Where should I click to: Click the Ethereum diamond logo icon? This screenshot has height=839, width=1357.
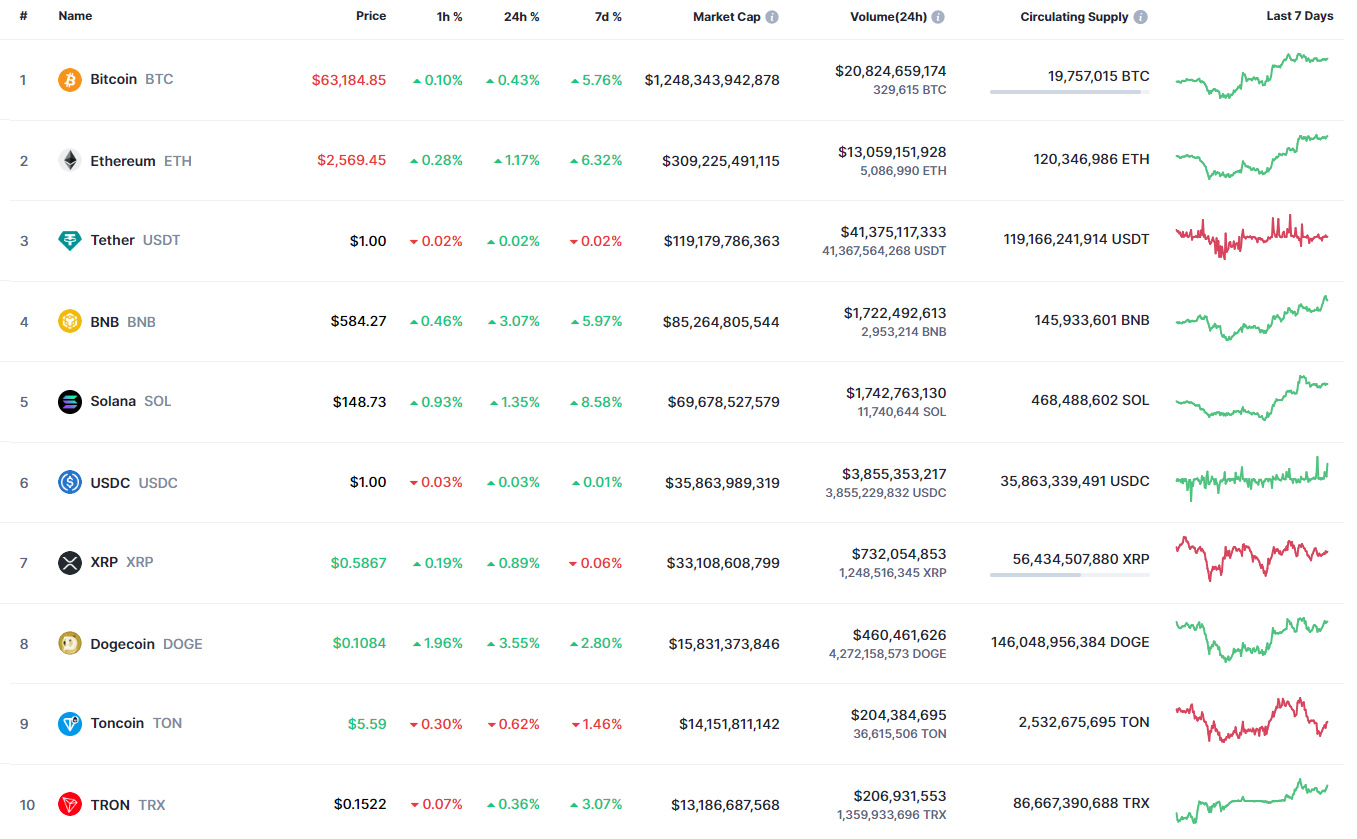tap(70, 161)
